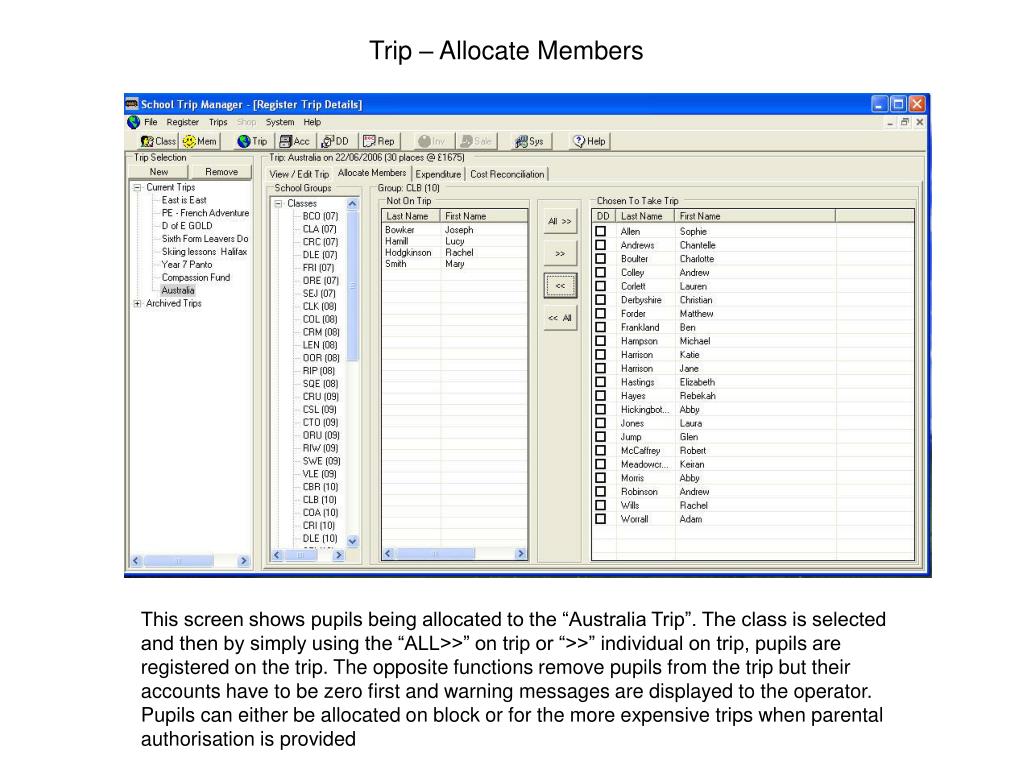Tick the DD checkbox for Jones Laura
1024x768 pixels.
coord(601,423)
